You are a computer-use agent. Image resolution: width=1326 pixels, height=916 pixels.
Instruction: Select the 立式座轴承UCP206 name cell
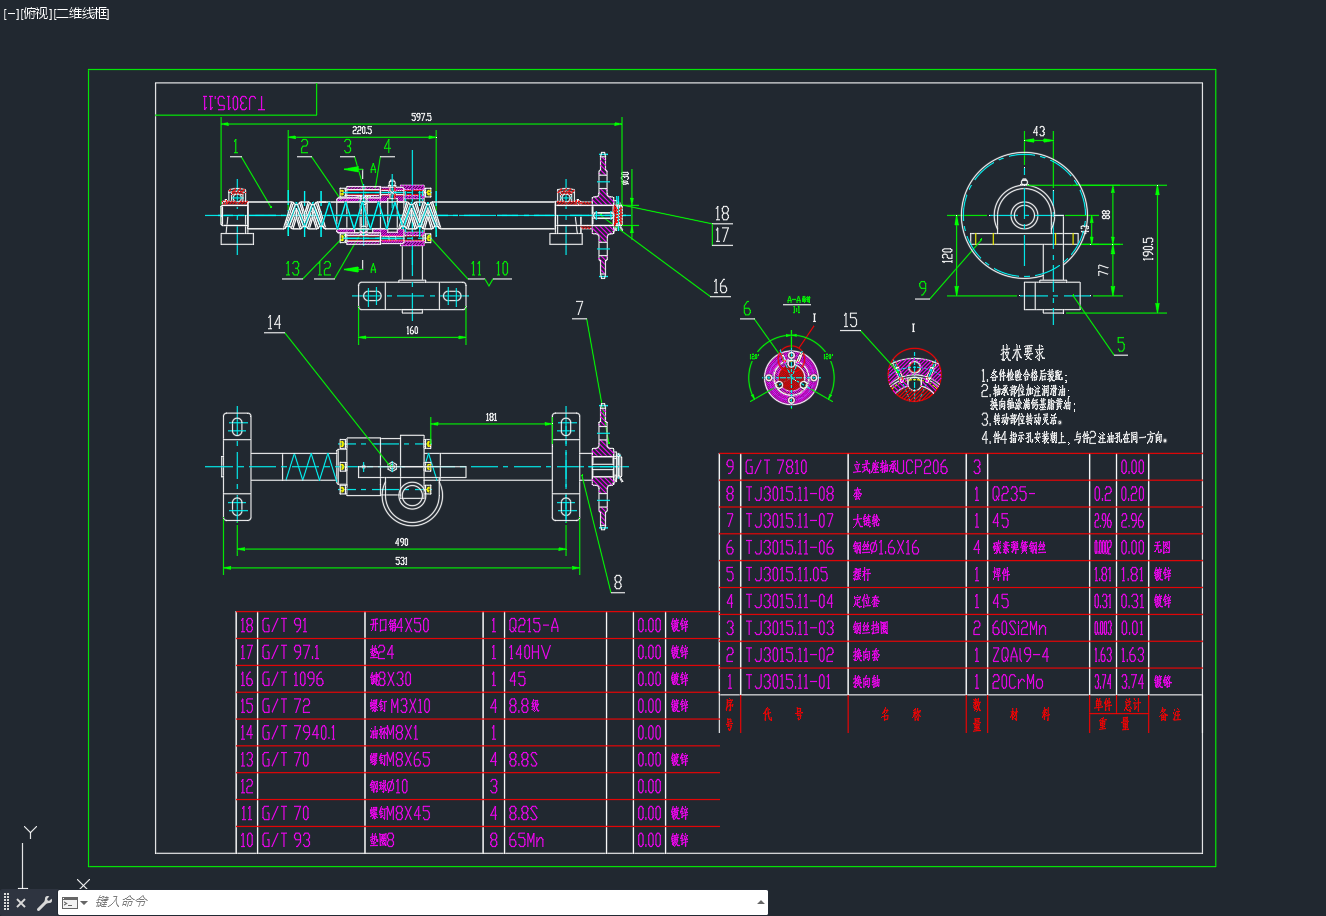click(x=900, y=467)
